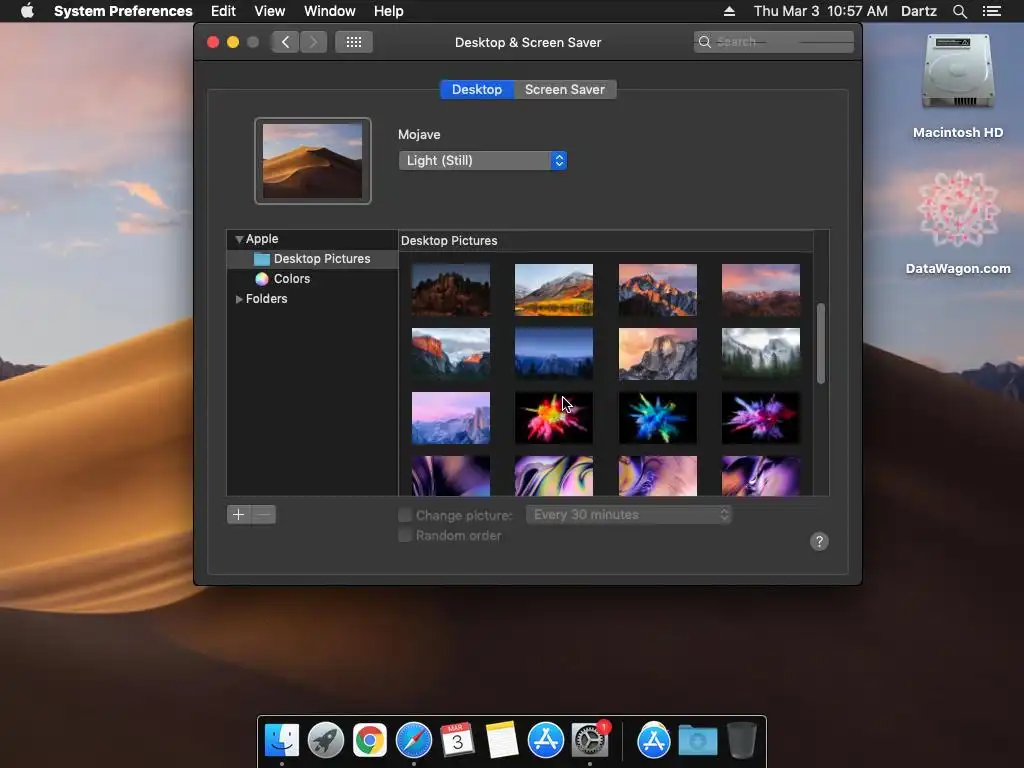Choose the El Capitan cliff wallpaper
Image resolution: width=1024 pixels, height=768 pixels.
pos(451,354)
